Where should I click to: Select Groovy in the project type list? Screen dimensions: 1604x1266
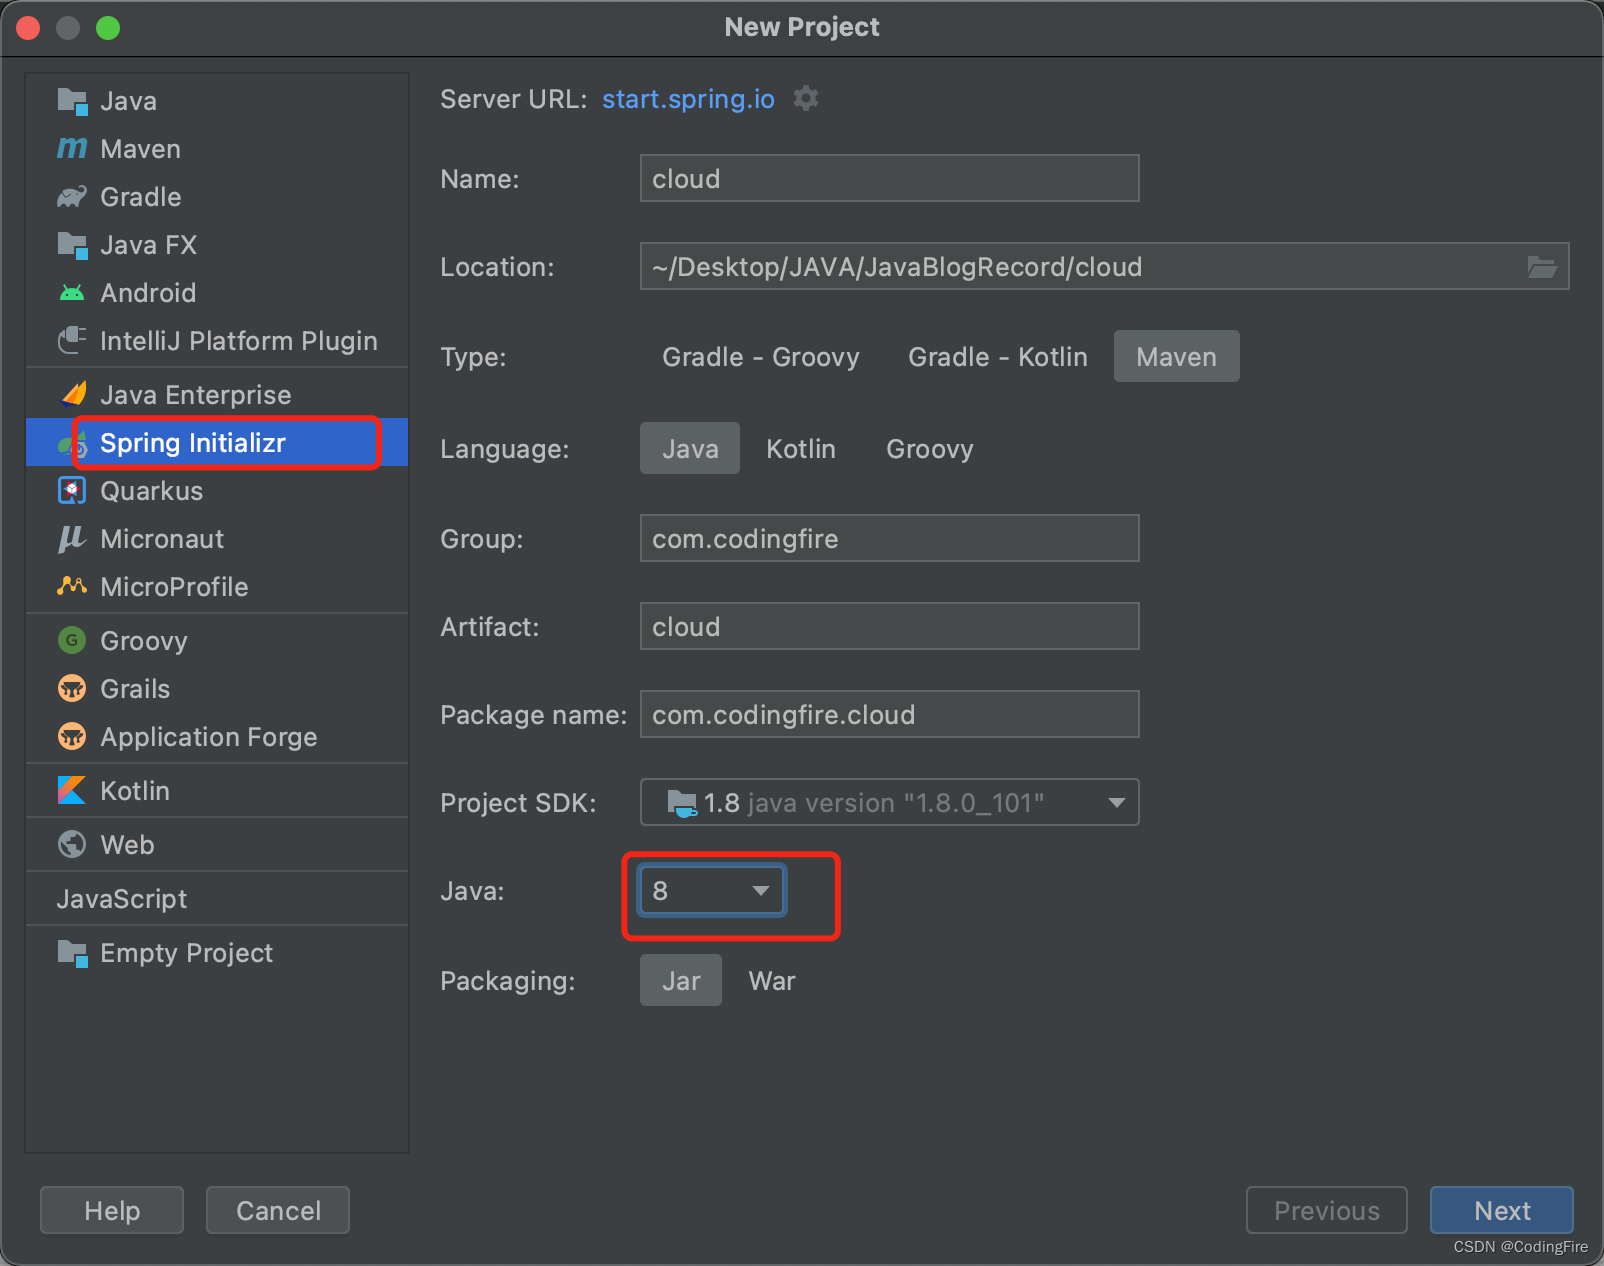217,641
